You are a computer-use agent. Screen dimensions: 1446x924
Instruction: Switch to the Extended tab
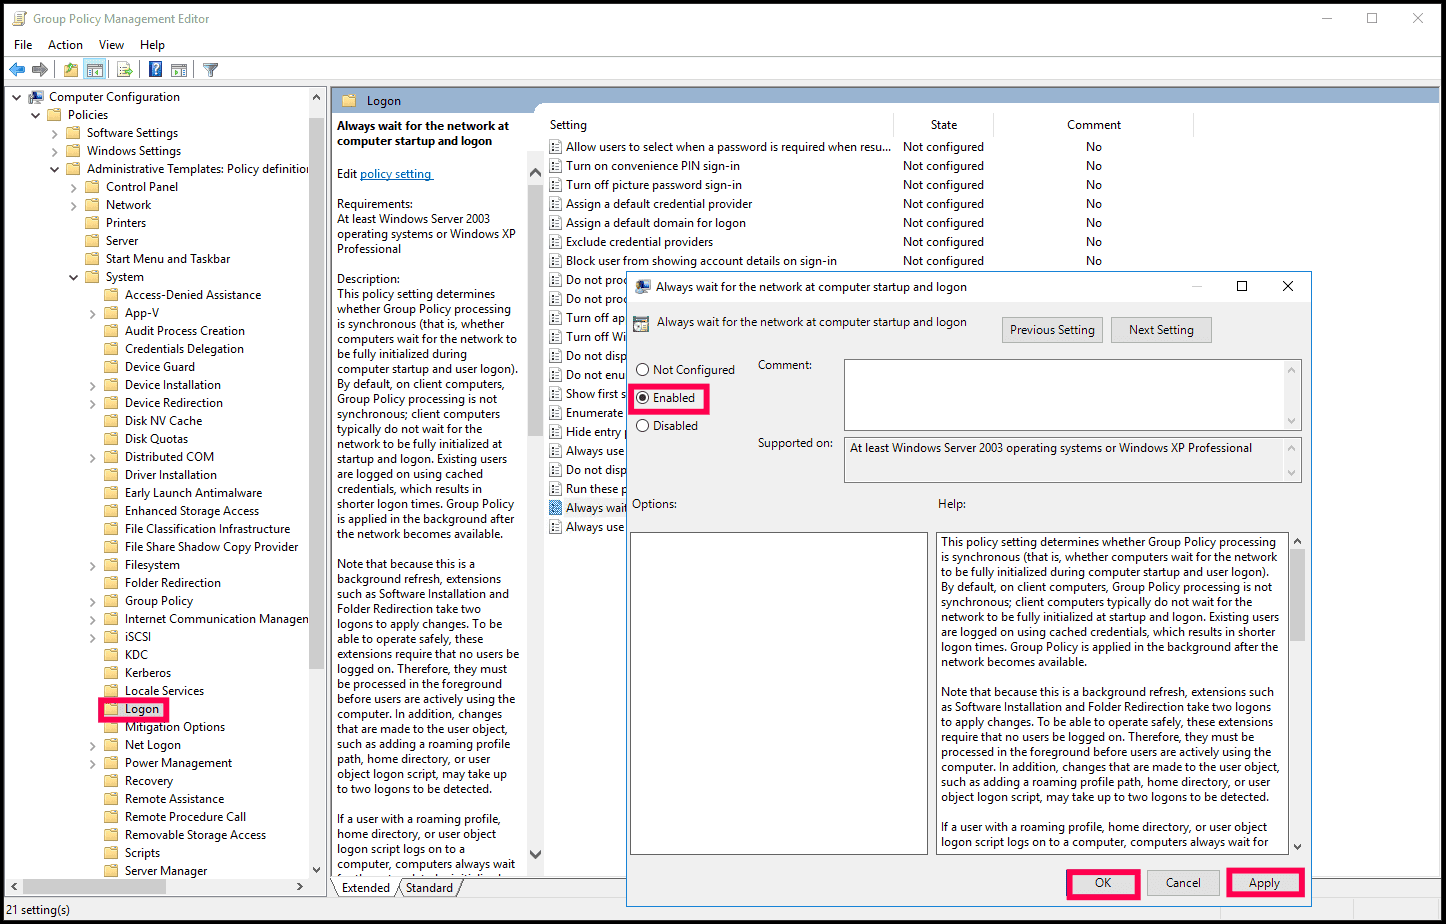click(x=365, y=888)
